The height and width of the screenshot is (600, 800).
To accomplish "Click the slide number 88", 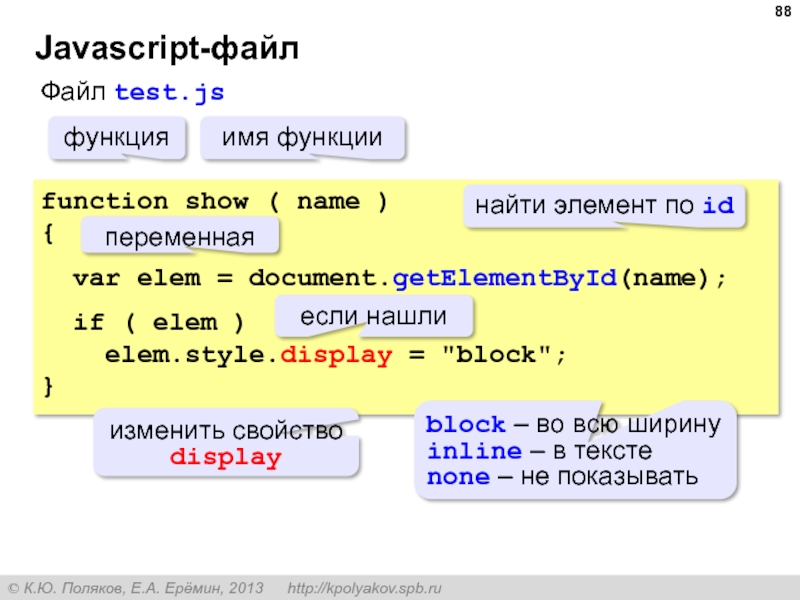I will pyautogui.click(x=783, y=11).
